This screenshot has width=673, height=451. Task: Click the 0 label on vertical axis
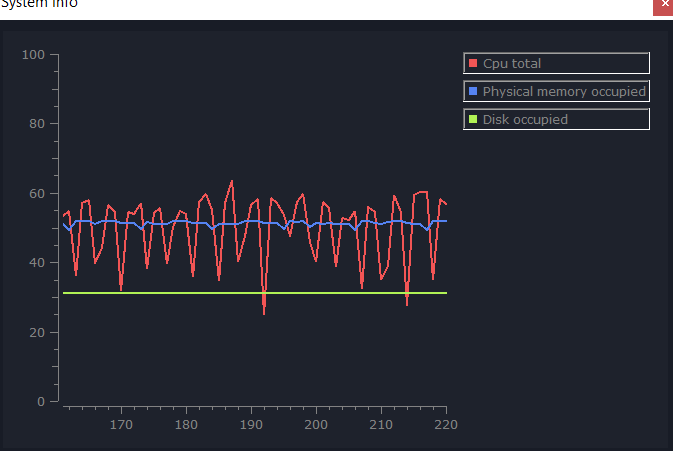(41, 402)
